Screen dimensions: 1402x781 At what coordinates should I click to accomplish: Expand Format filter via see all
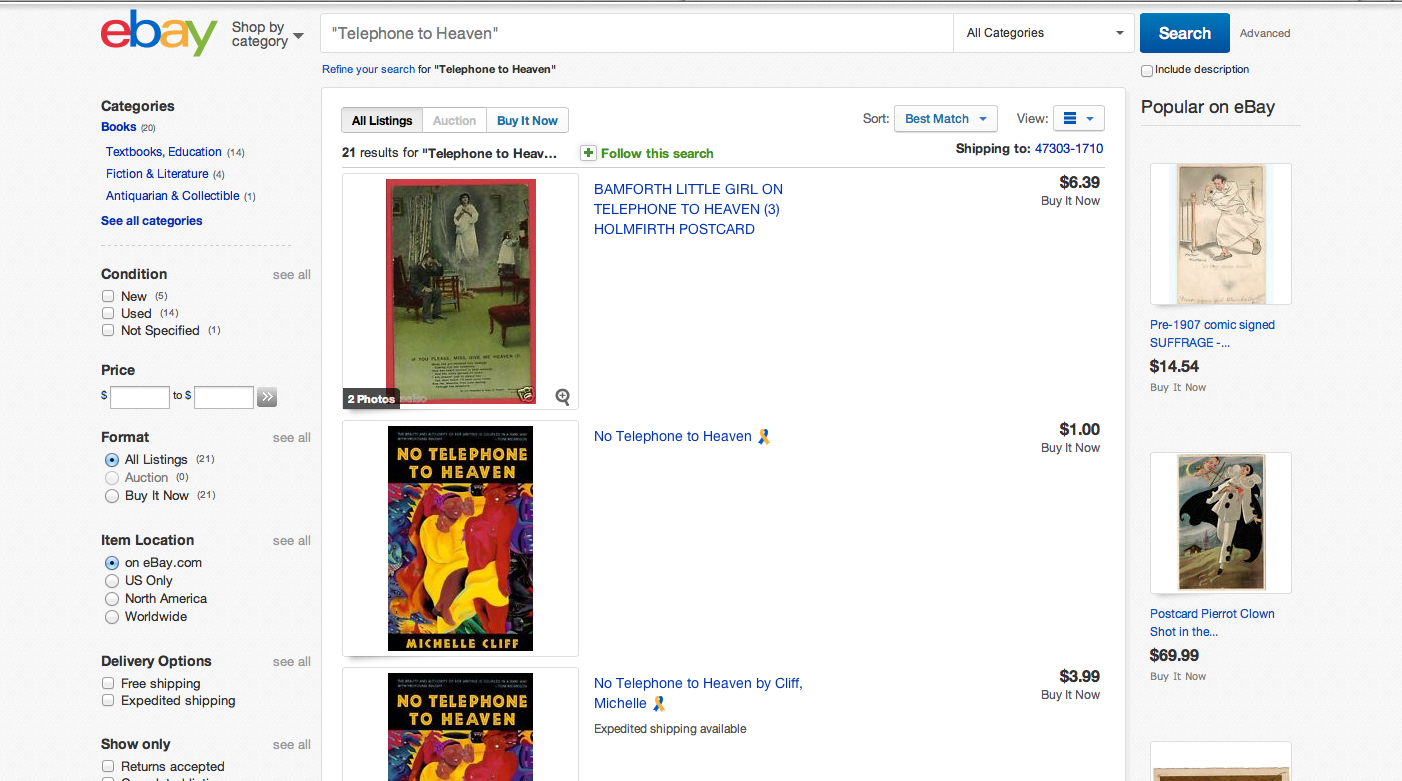[x=292, y=438]
